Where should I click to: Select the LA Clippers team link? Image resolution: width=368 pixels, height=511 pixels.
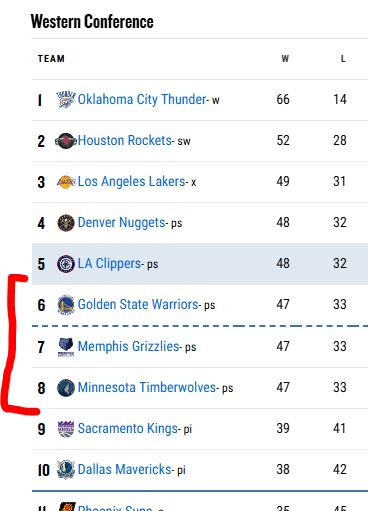[x=109, y=264]
